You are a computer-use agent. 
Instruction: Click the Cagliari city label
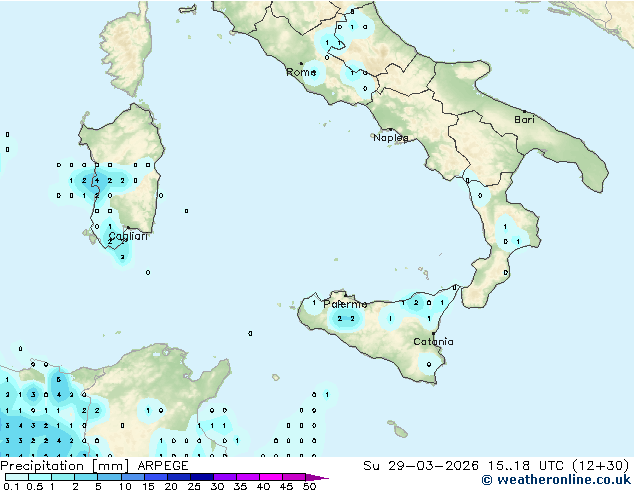point(128,236)
